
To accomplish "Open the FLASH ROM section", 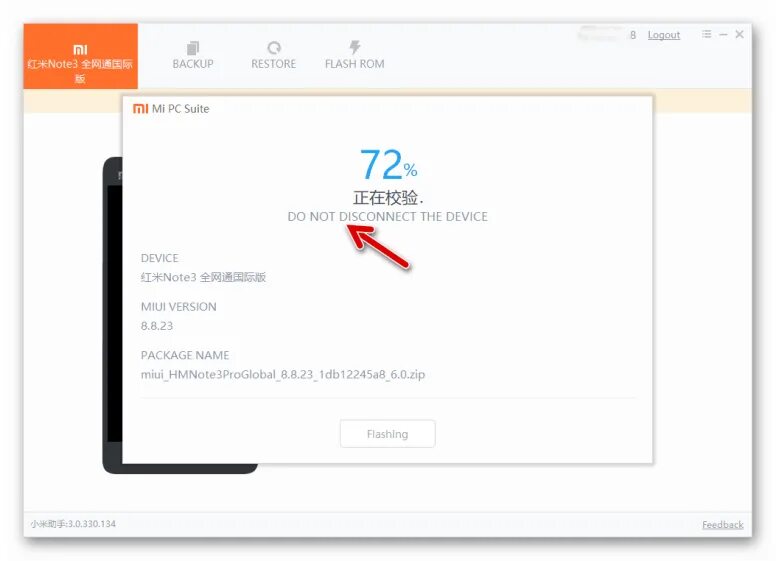I will click(354, 55).
